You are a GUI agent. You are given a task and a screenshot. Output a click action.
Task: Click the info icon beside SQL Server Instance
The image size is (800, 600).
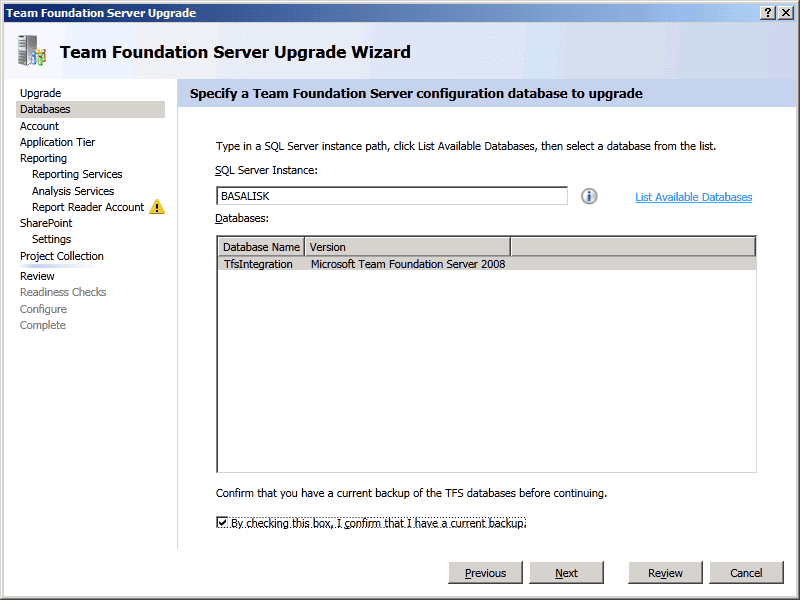(589, 196)
